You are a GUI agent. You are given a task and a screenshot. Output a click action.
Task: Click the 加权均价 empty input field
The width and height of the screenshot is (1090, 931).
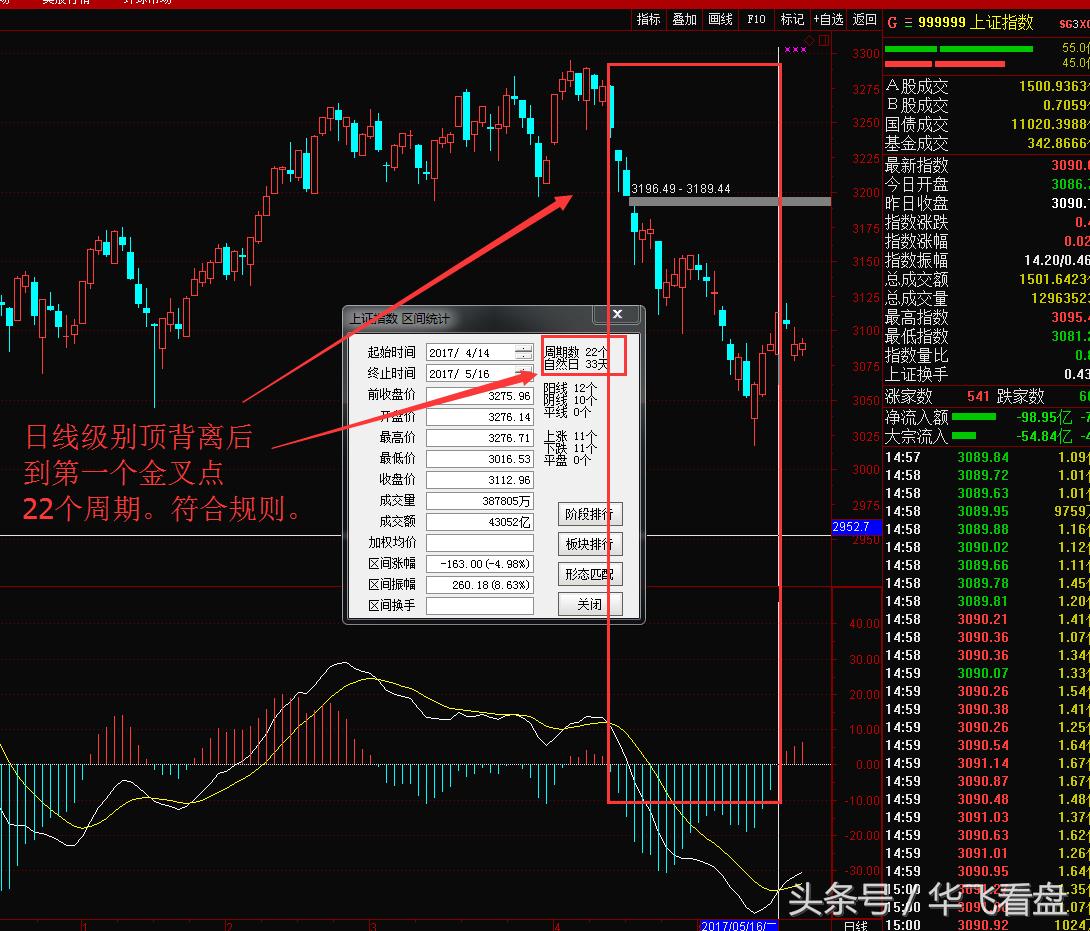coord(480,541)
